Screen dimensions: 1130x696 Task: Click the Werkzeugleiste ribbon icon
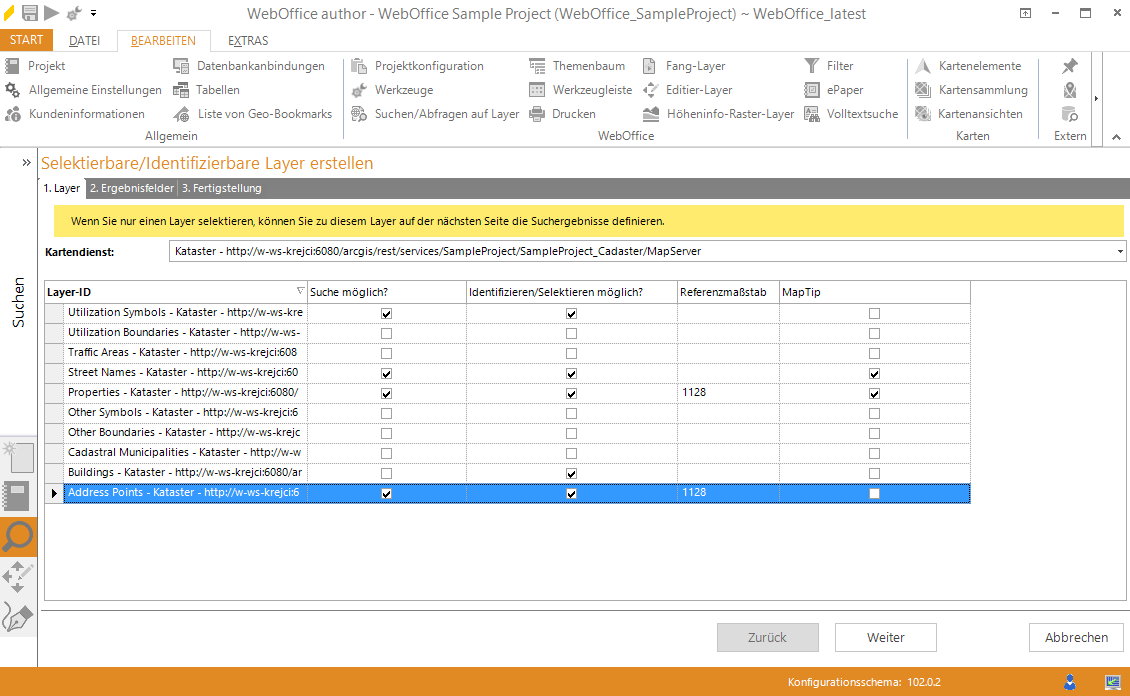pyautogui.click(x=537, y=90)
